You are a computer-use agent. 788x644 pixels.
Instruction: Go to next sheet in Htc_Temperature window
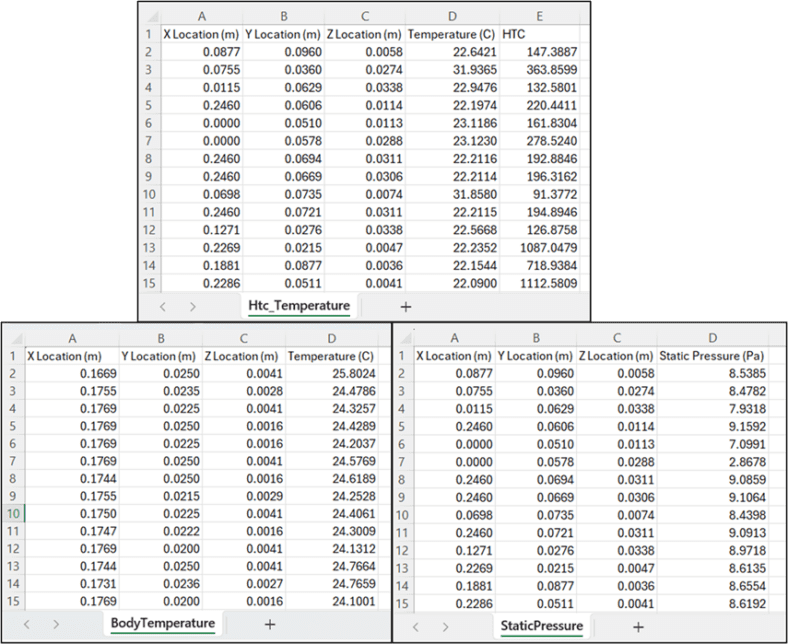click(192, 306)
